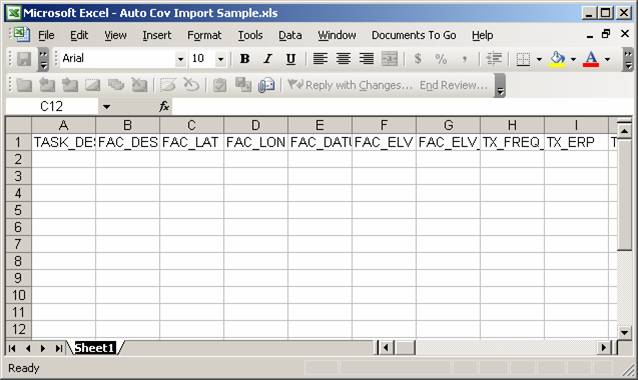Viewport: 638px width, 380px height.
Task: Click into the formula bar
Action: [403, 107]
